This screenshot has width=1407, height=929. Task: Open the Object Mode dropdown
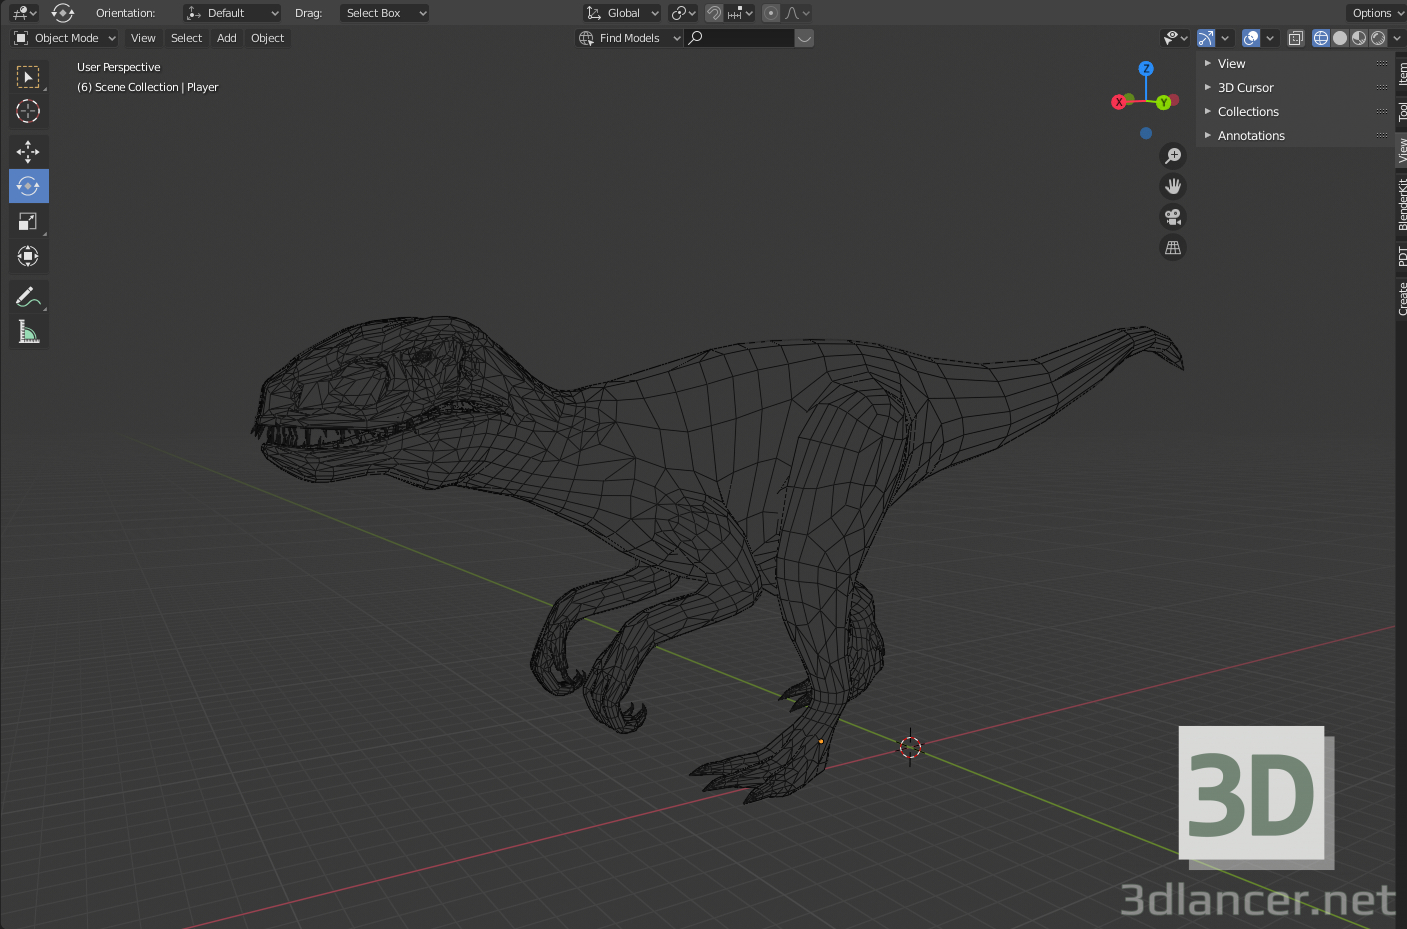pyautogui.click(x=63, y=37)
